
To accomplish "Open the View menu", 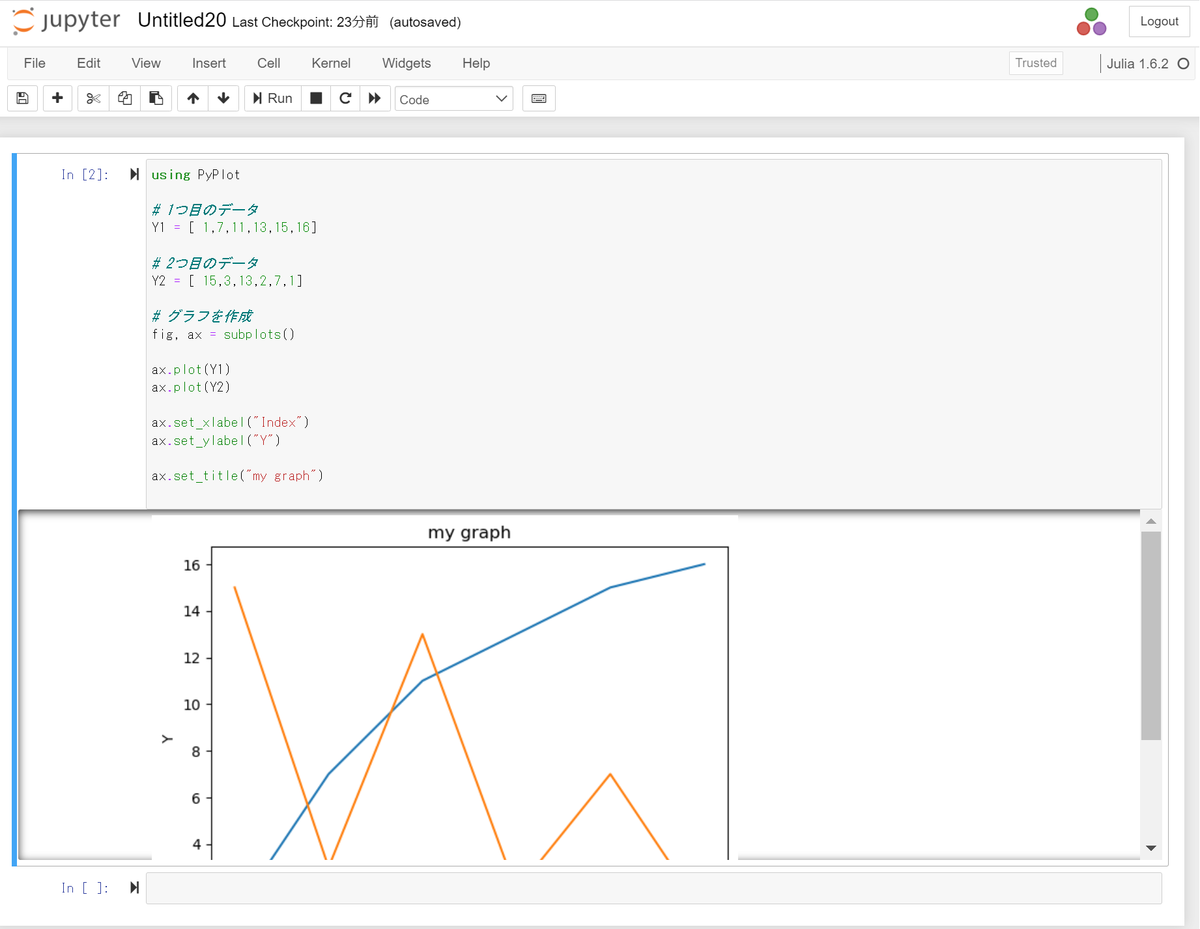I will pyautogui.click(x=146, y=63).
